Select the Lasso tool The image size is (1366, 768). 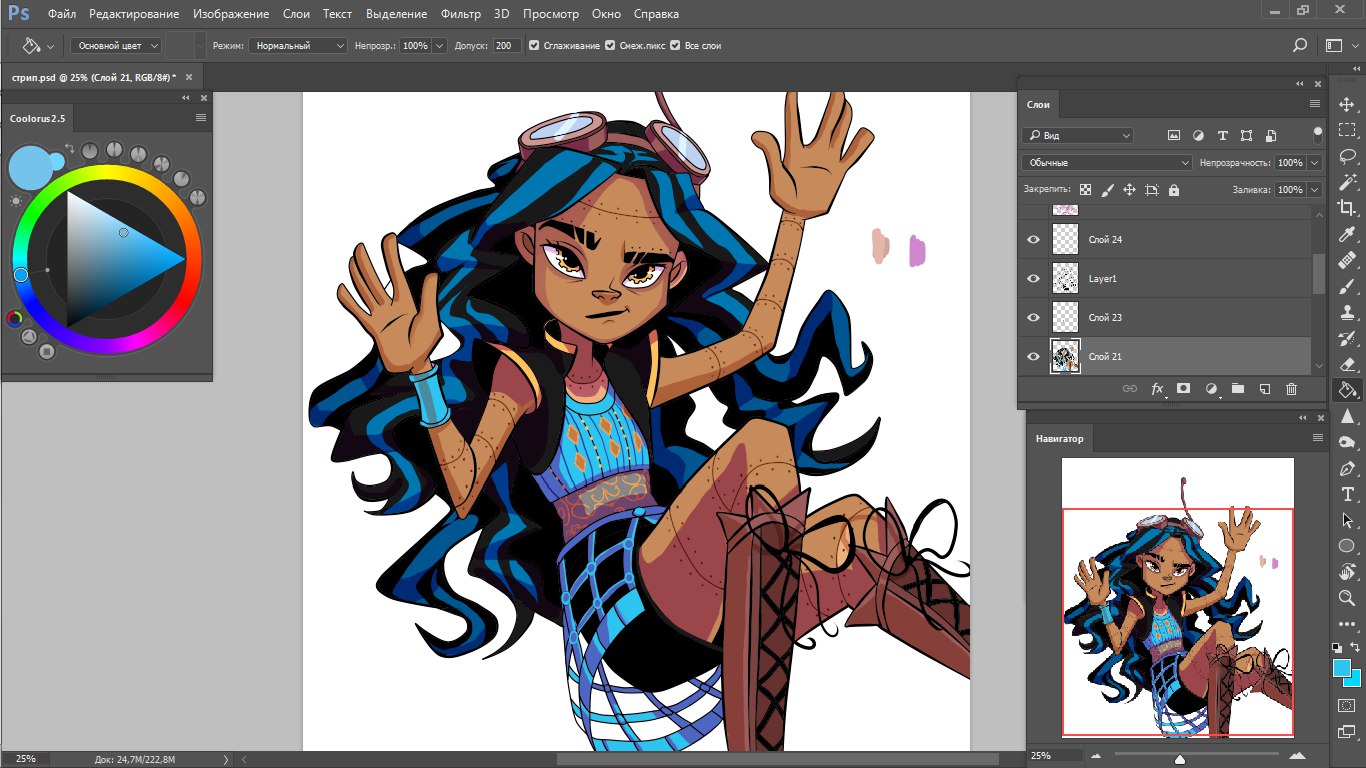1347,157
